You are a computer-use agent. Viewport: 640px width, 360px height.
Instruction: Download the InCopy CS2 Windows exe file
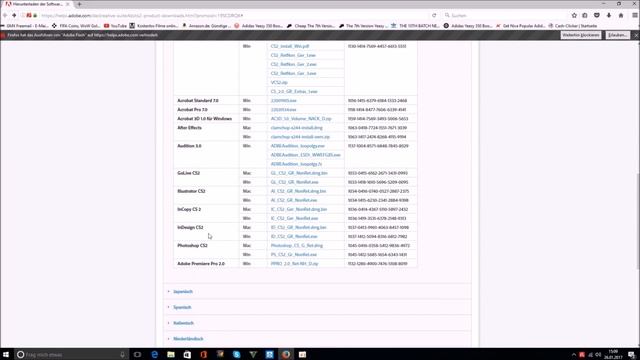[294, 218]
